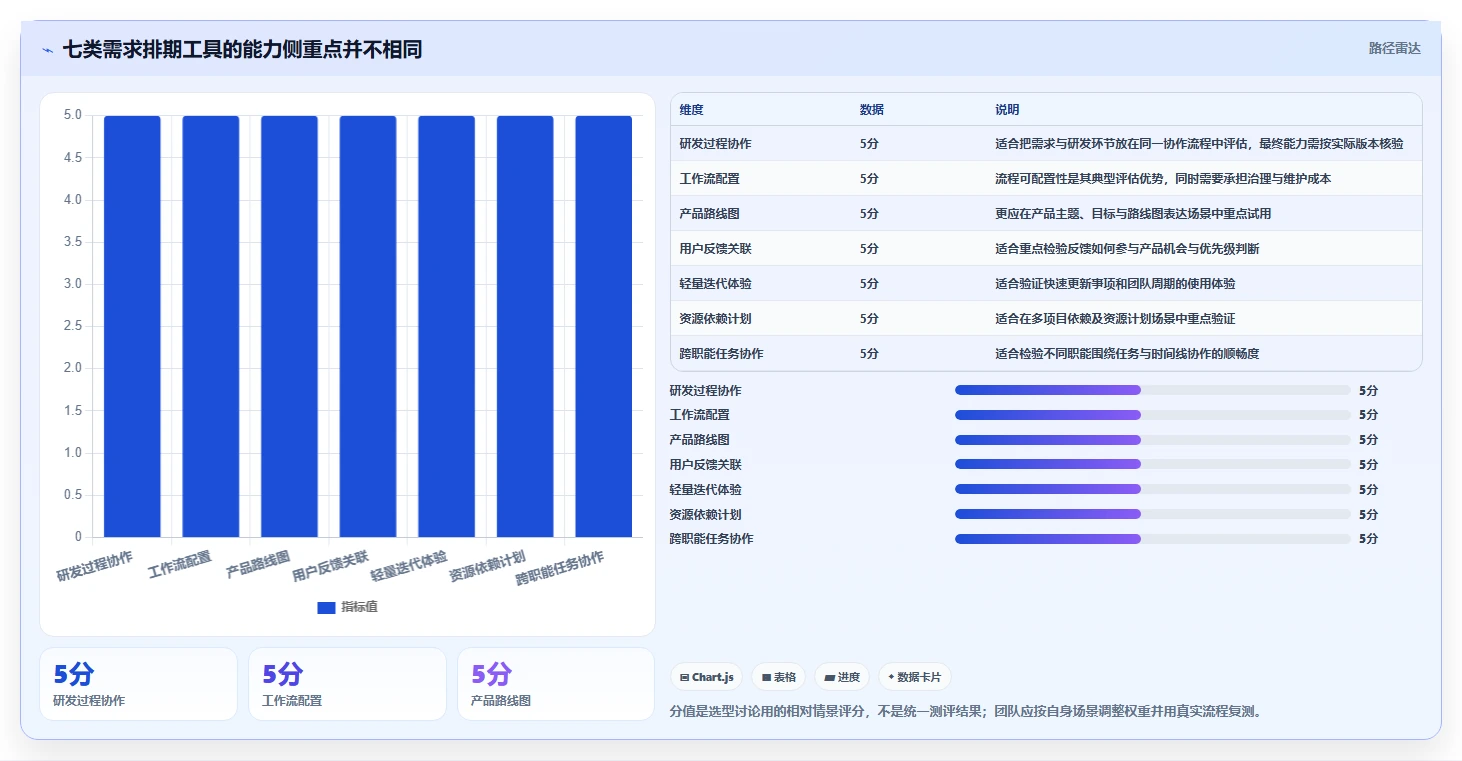Click the description starting 适合检验不同职能
1462x761 pixels.
click(x=1127, y=354)
